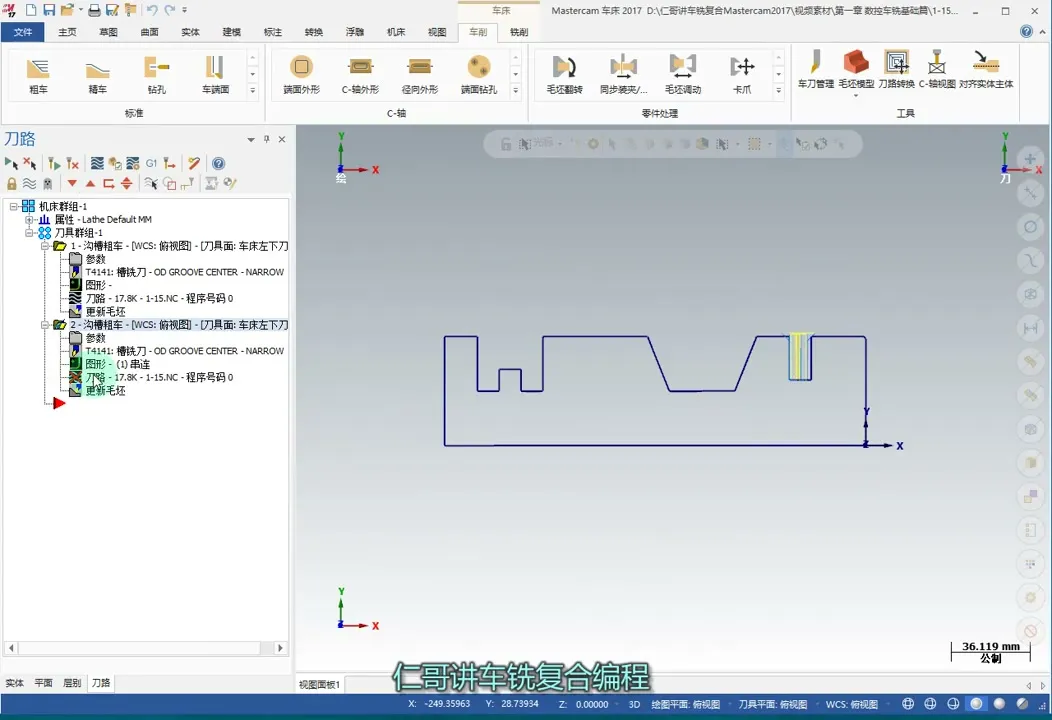The image size is (1052, 720).
Task: Collapse the 机床群组-1 tree node
Action: (x=14, y=207)
